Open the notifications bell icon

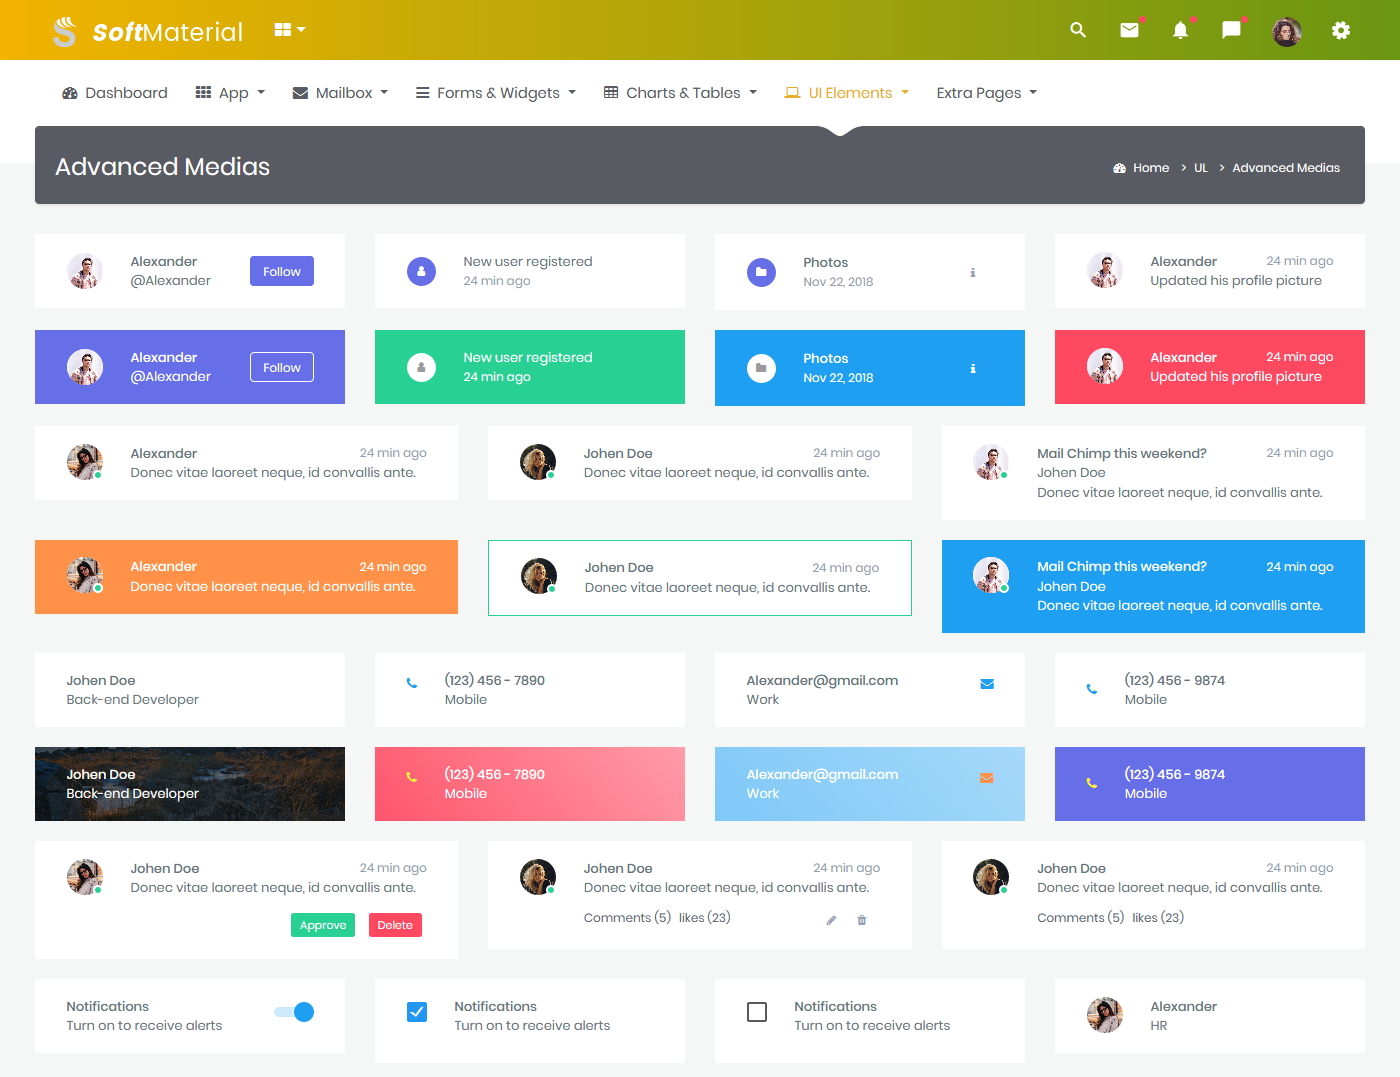pos(1180,30)
